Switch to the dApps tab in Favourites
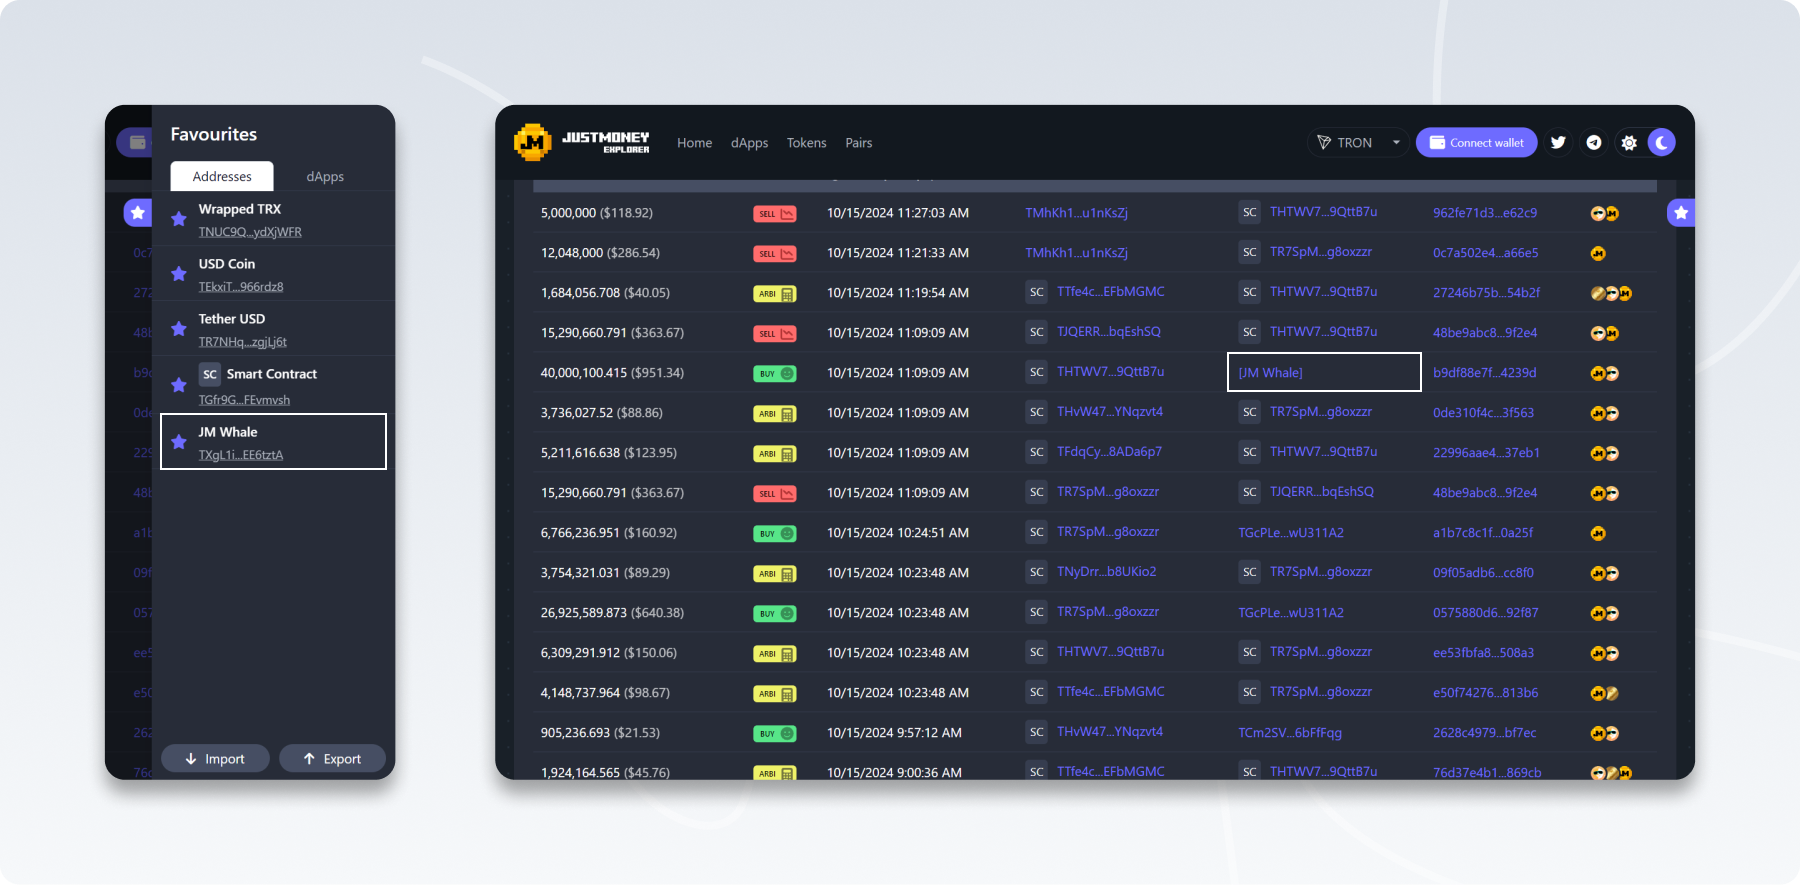The image size is (1800, 885). (325, 176)
